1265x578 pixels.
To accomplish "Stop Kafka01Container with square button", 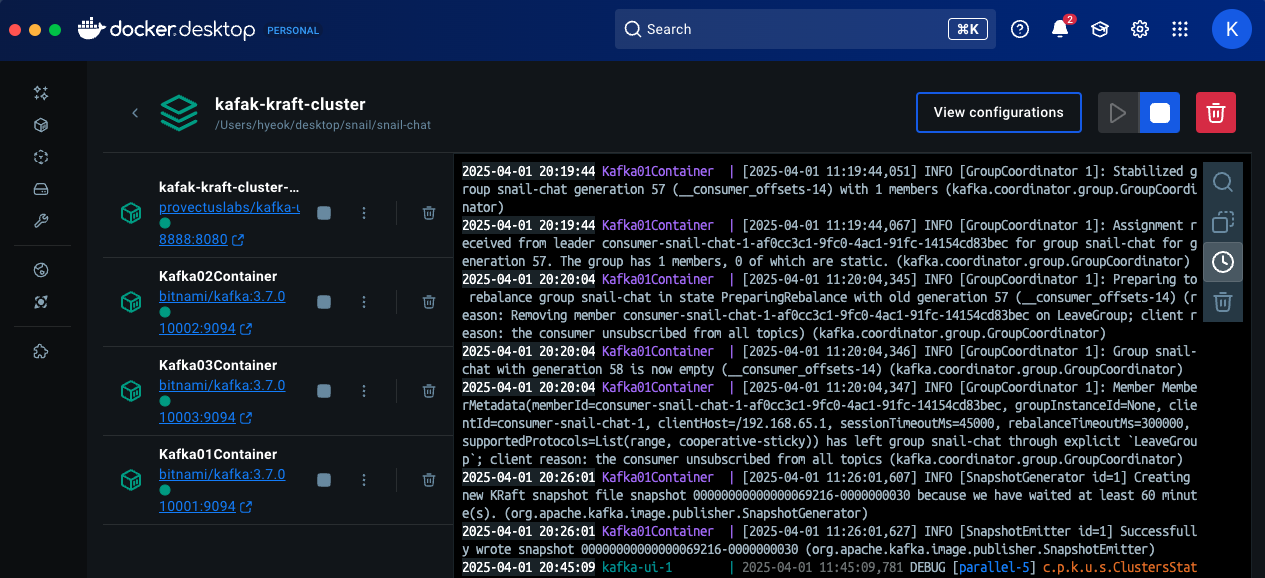I will pyautogui.click(x=324, y=480).
